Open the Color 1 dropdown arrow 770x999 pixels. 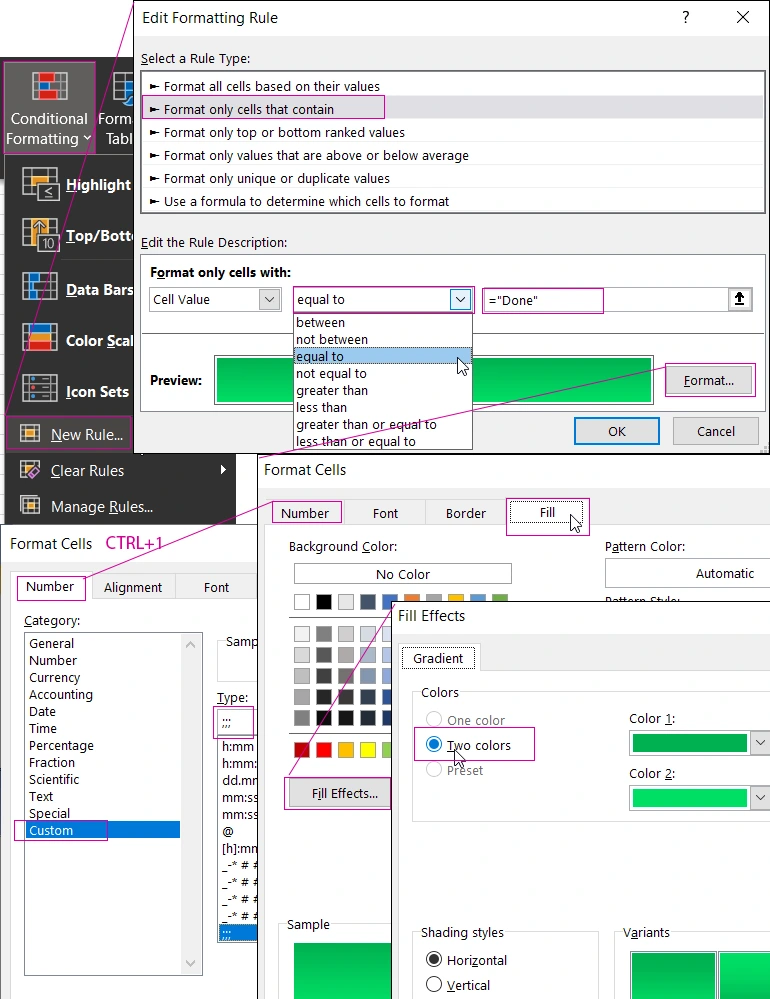(760, 743)
